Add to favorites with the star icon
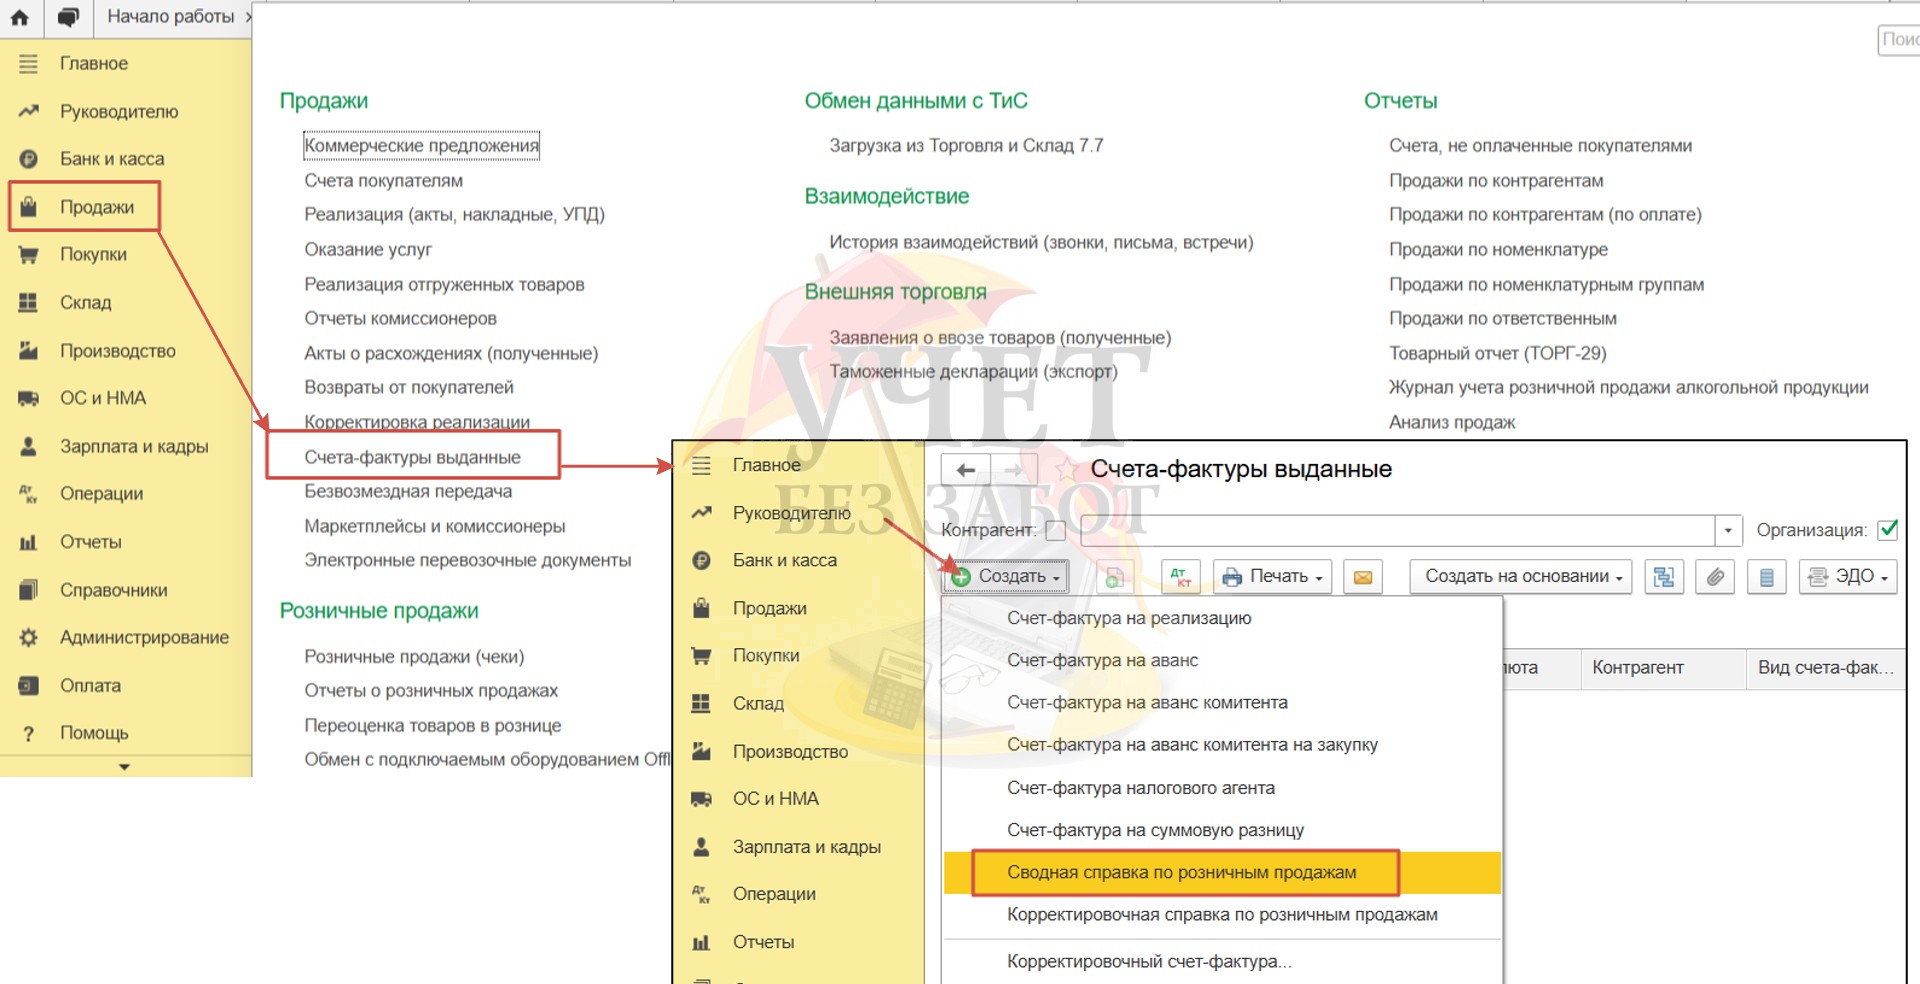 click(1066, 470)
